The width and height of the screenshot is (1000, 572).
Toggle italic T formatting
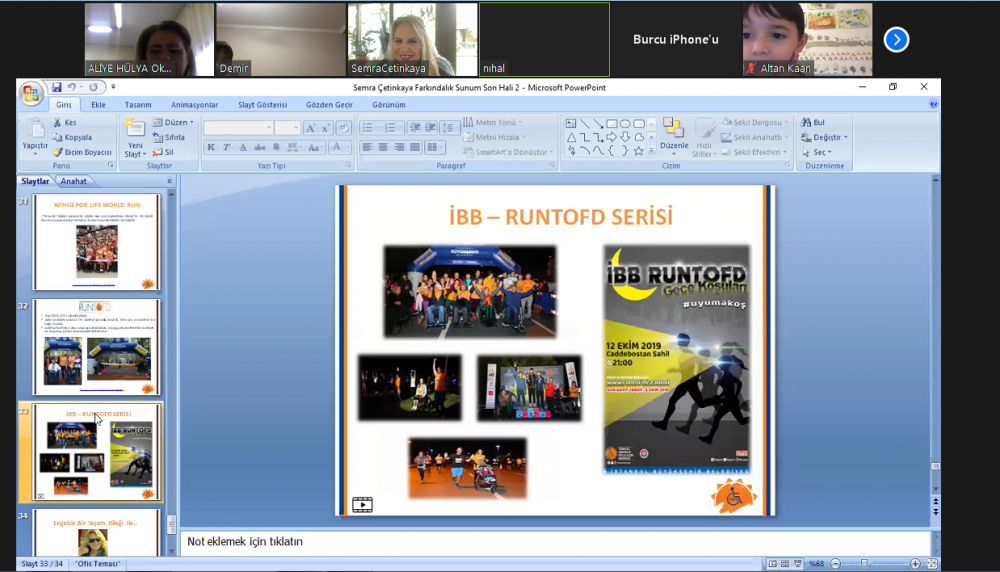click(x=227, y=147)
